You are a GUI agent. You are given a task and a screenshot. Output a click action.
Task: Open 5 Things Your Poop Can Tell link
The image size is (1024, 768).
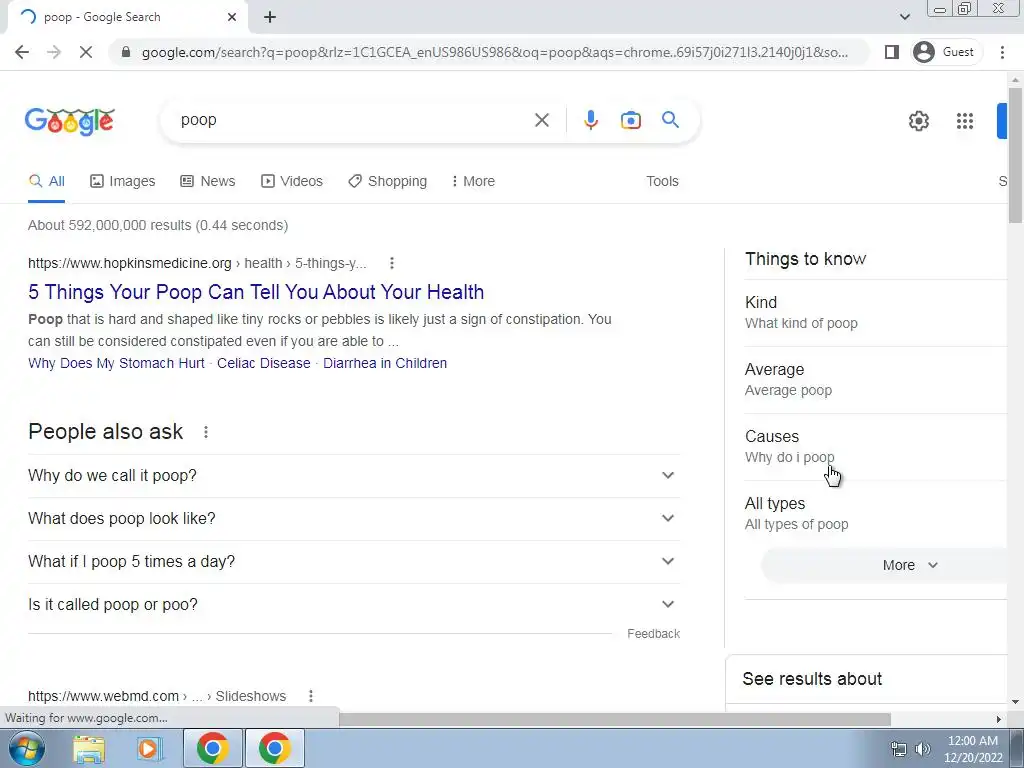click(x=256, y=292)
